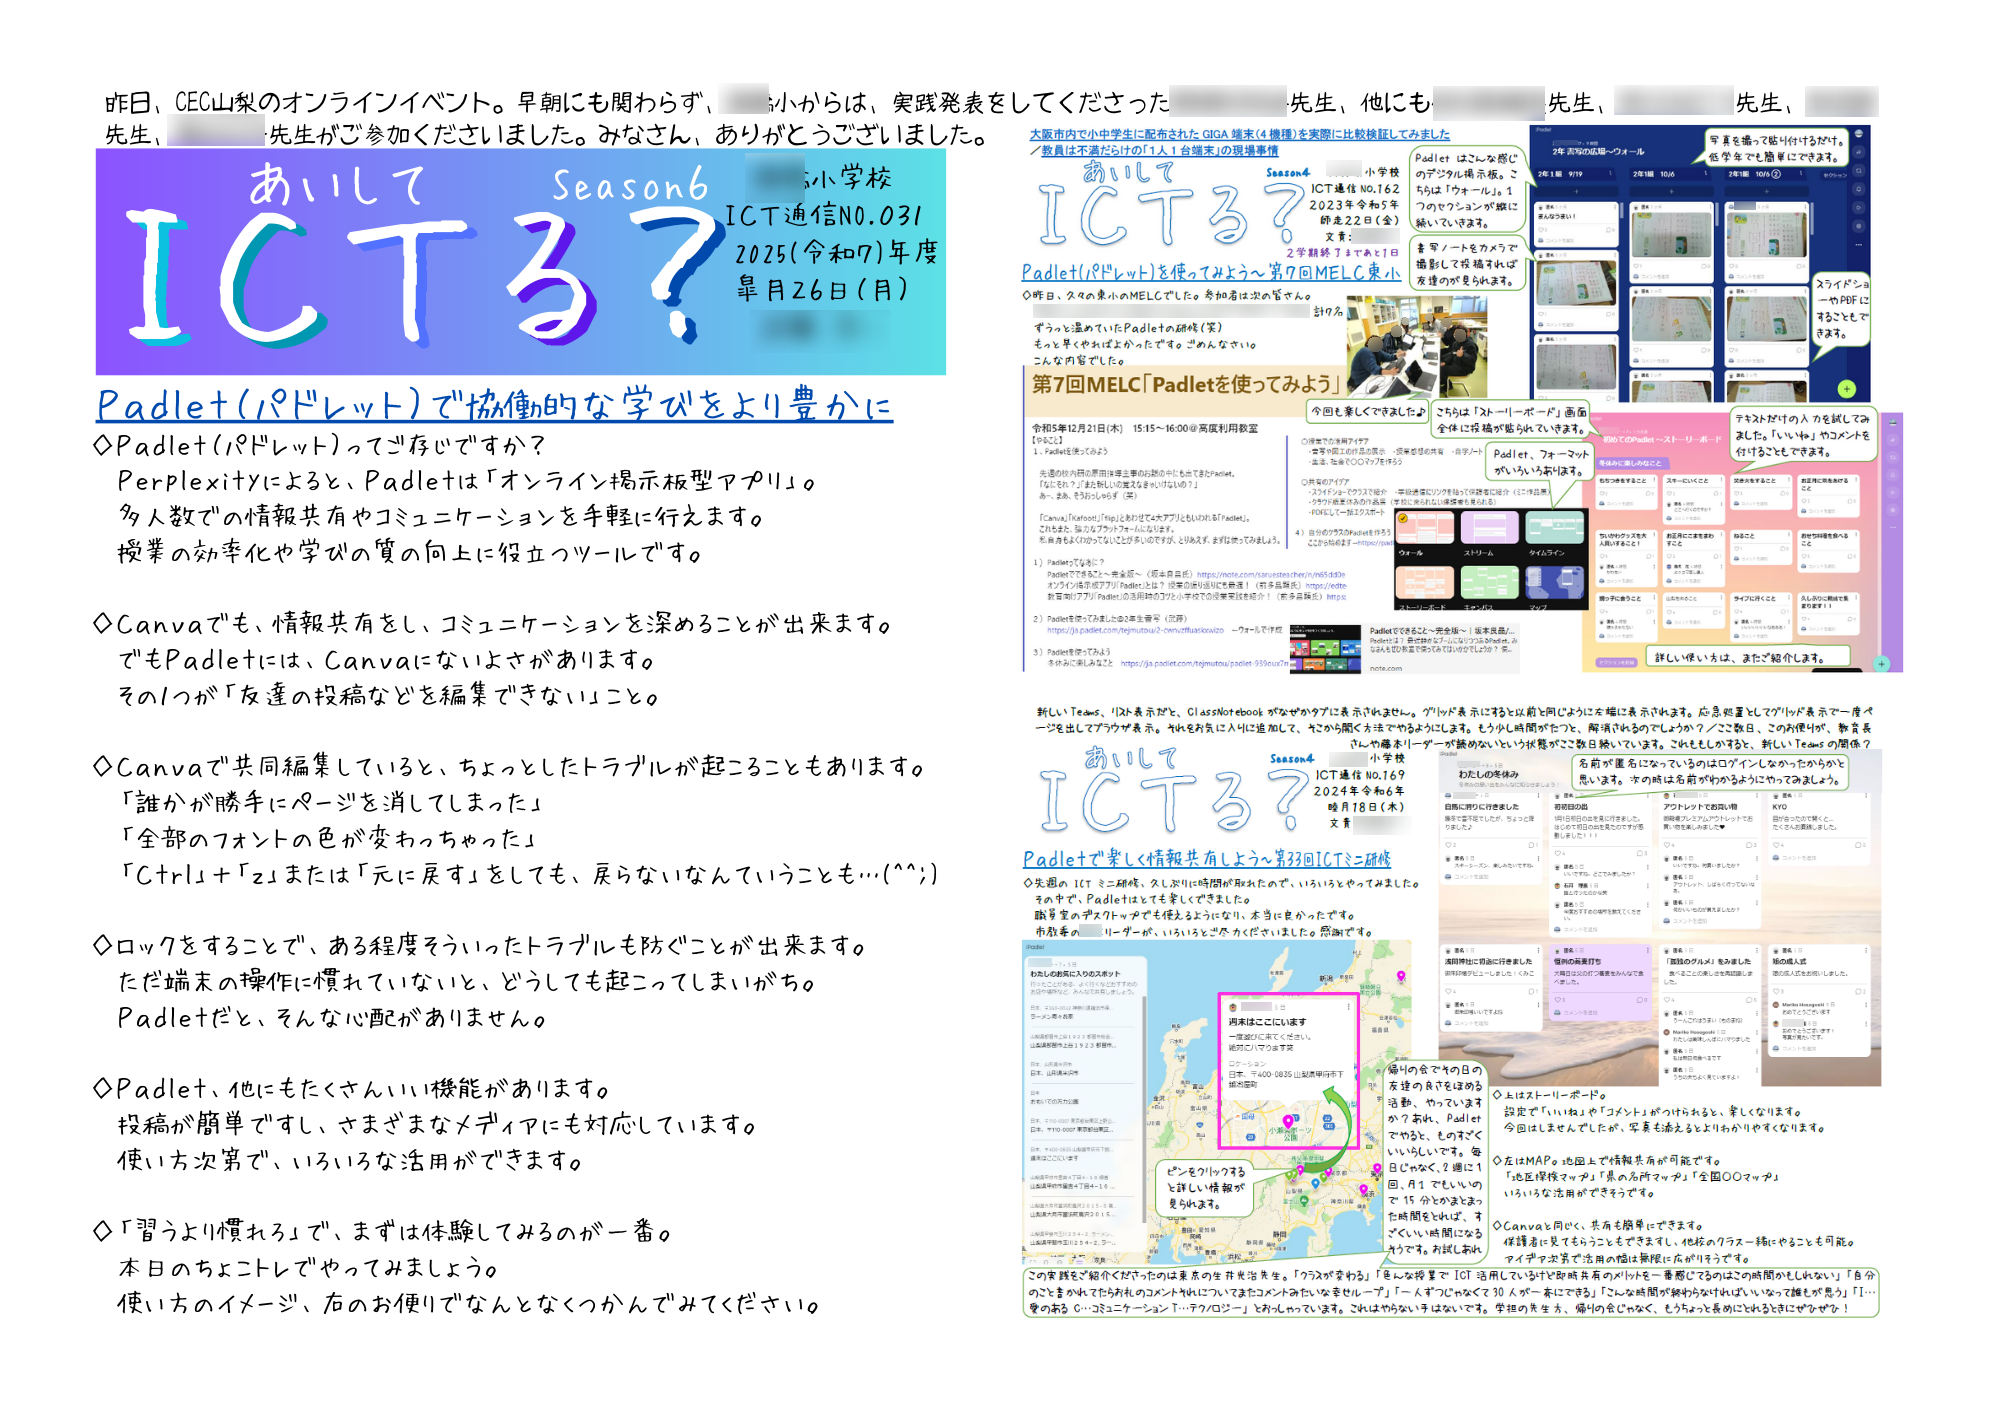Click the '2年 書写の広場〜ウォール' board title
The image size is (2000, 1414).
[x=1598, y=152]
